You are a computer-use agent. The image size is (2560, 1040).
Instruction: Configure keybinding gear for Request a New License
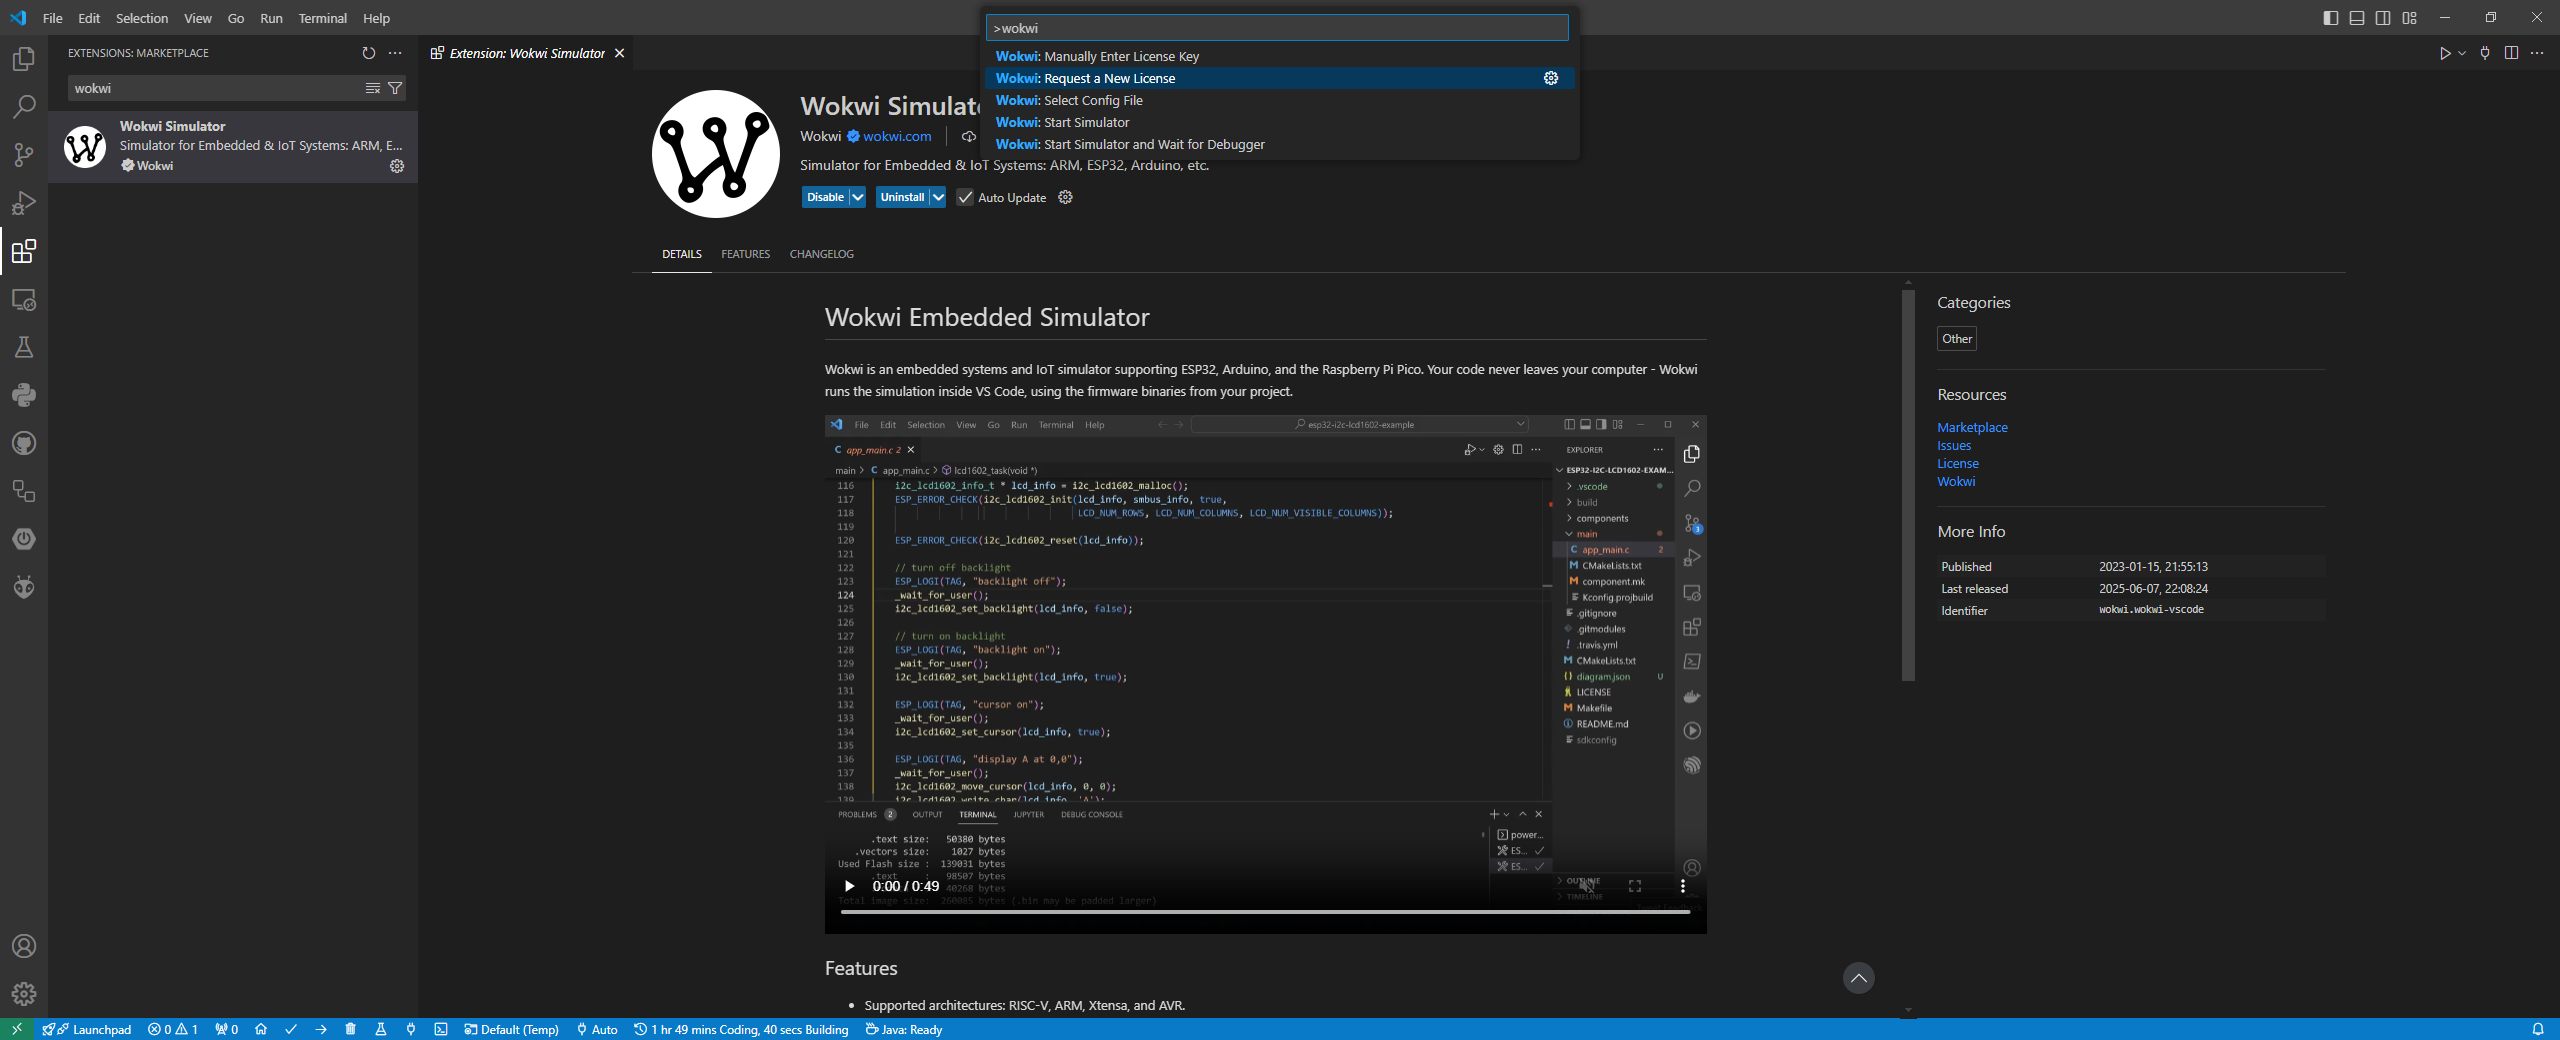point(1551,78)
